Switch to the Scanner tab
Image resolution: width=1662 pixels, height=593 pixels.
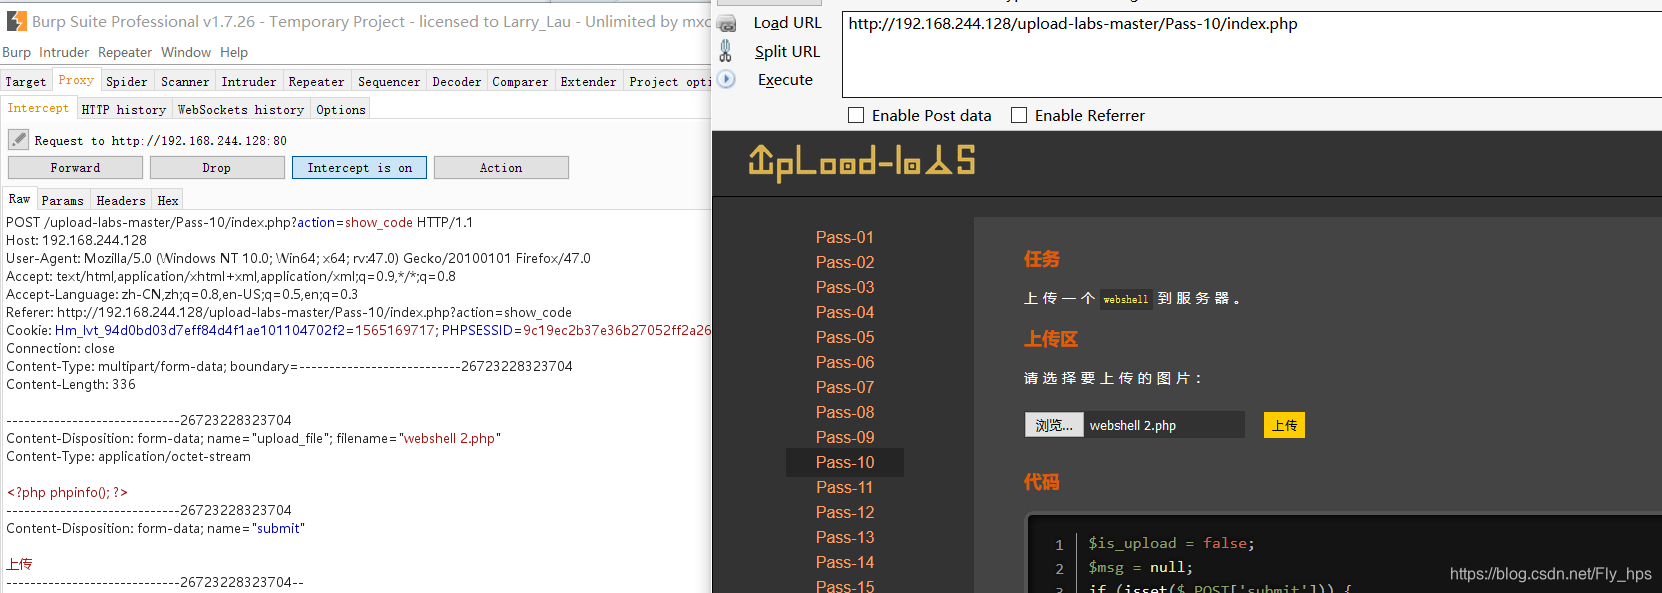click(185, 82)
